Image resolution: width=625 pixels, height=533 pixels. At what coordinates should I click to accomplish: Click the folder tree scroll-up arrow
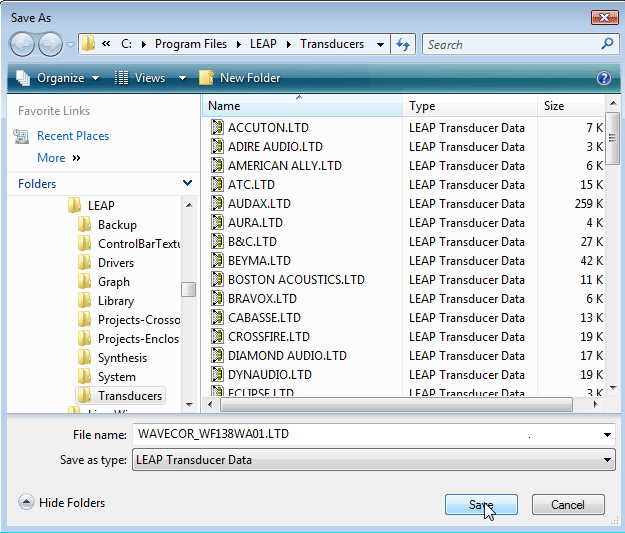[x=189, y=205]
